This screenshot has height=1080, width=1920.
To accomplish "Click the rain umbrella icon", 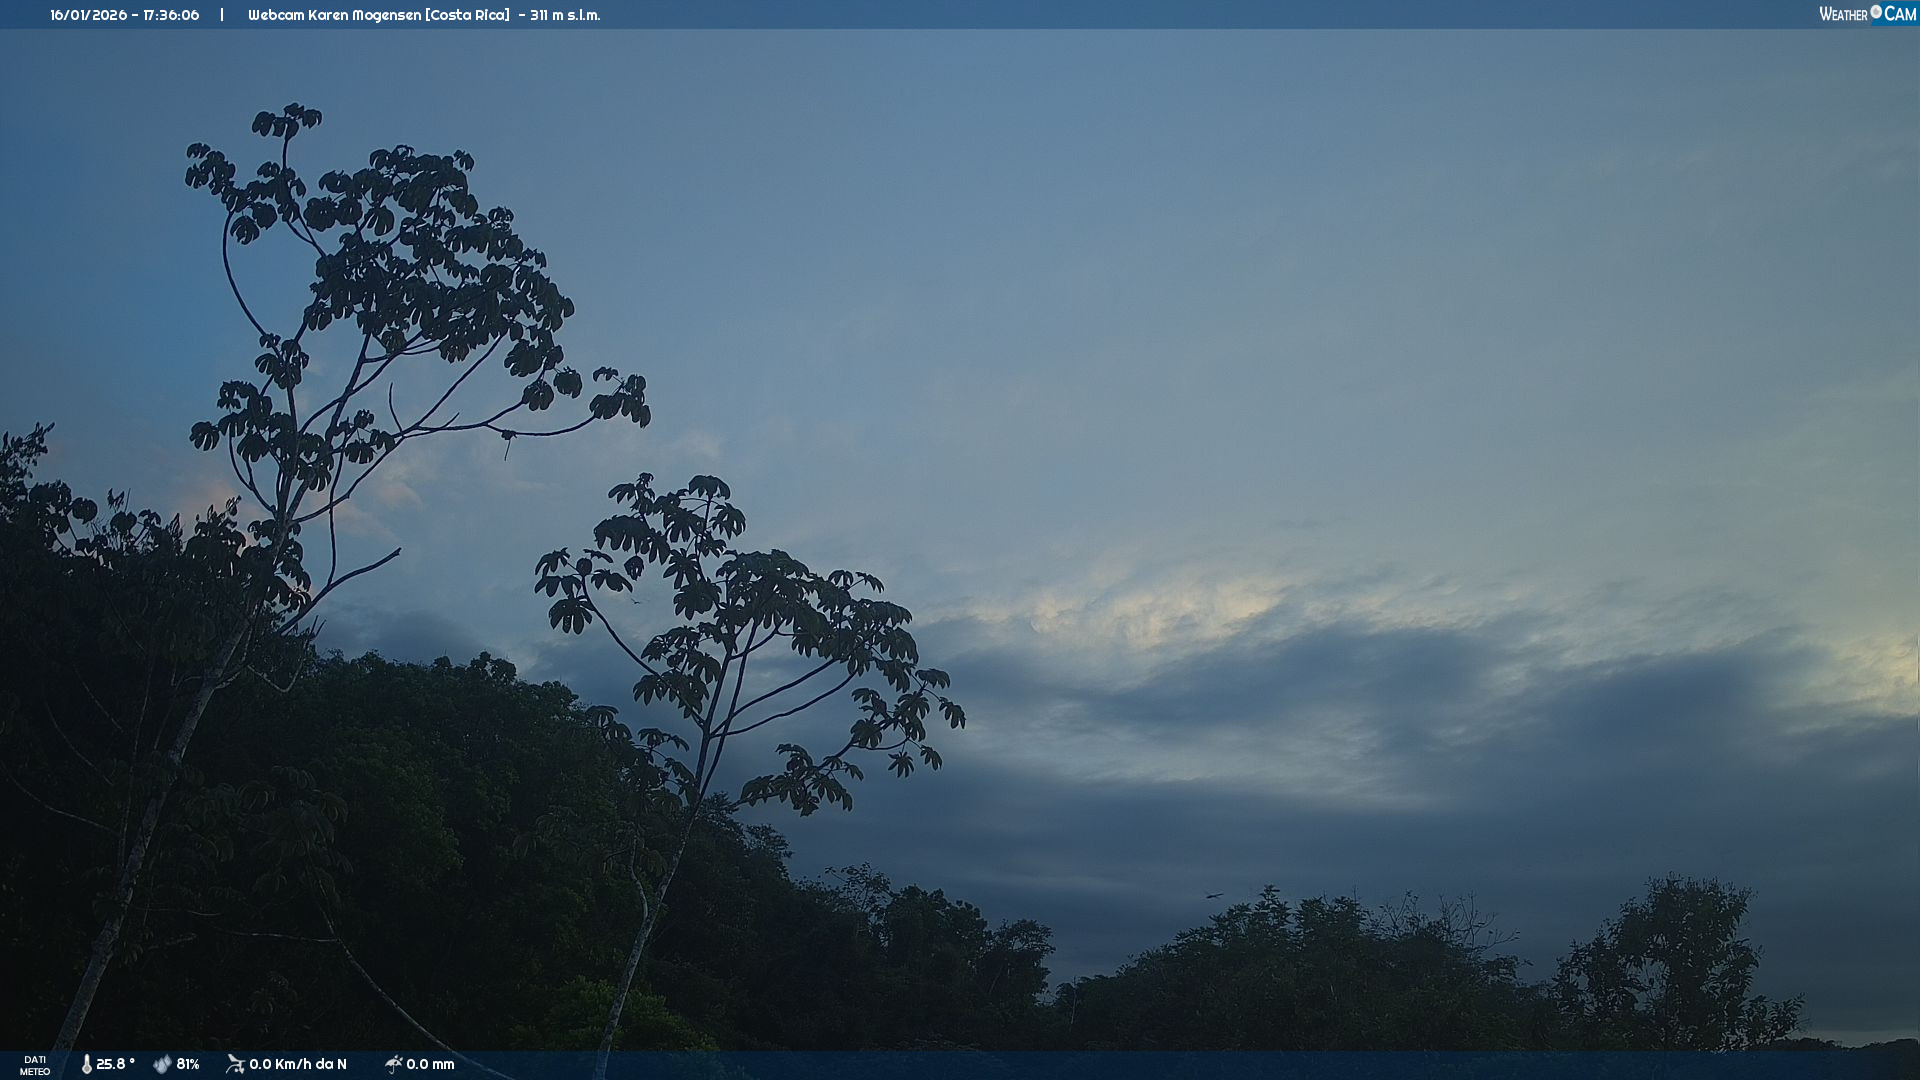I will [393, 1064].
